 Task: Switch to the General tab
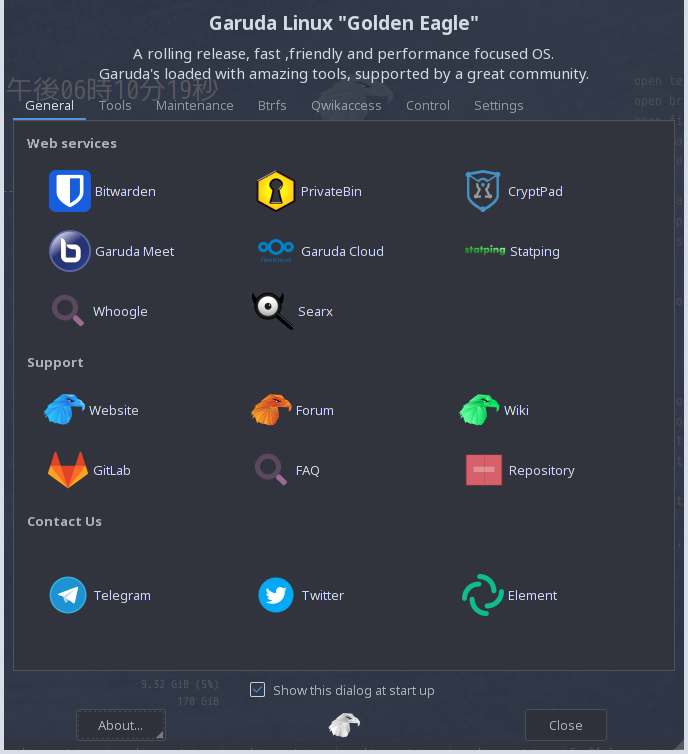pyautogui.click(x=50, y=105)
